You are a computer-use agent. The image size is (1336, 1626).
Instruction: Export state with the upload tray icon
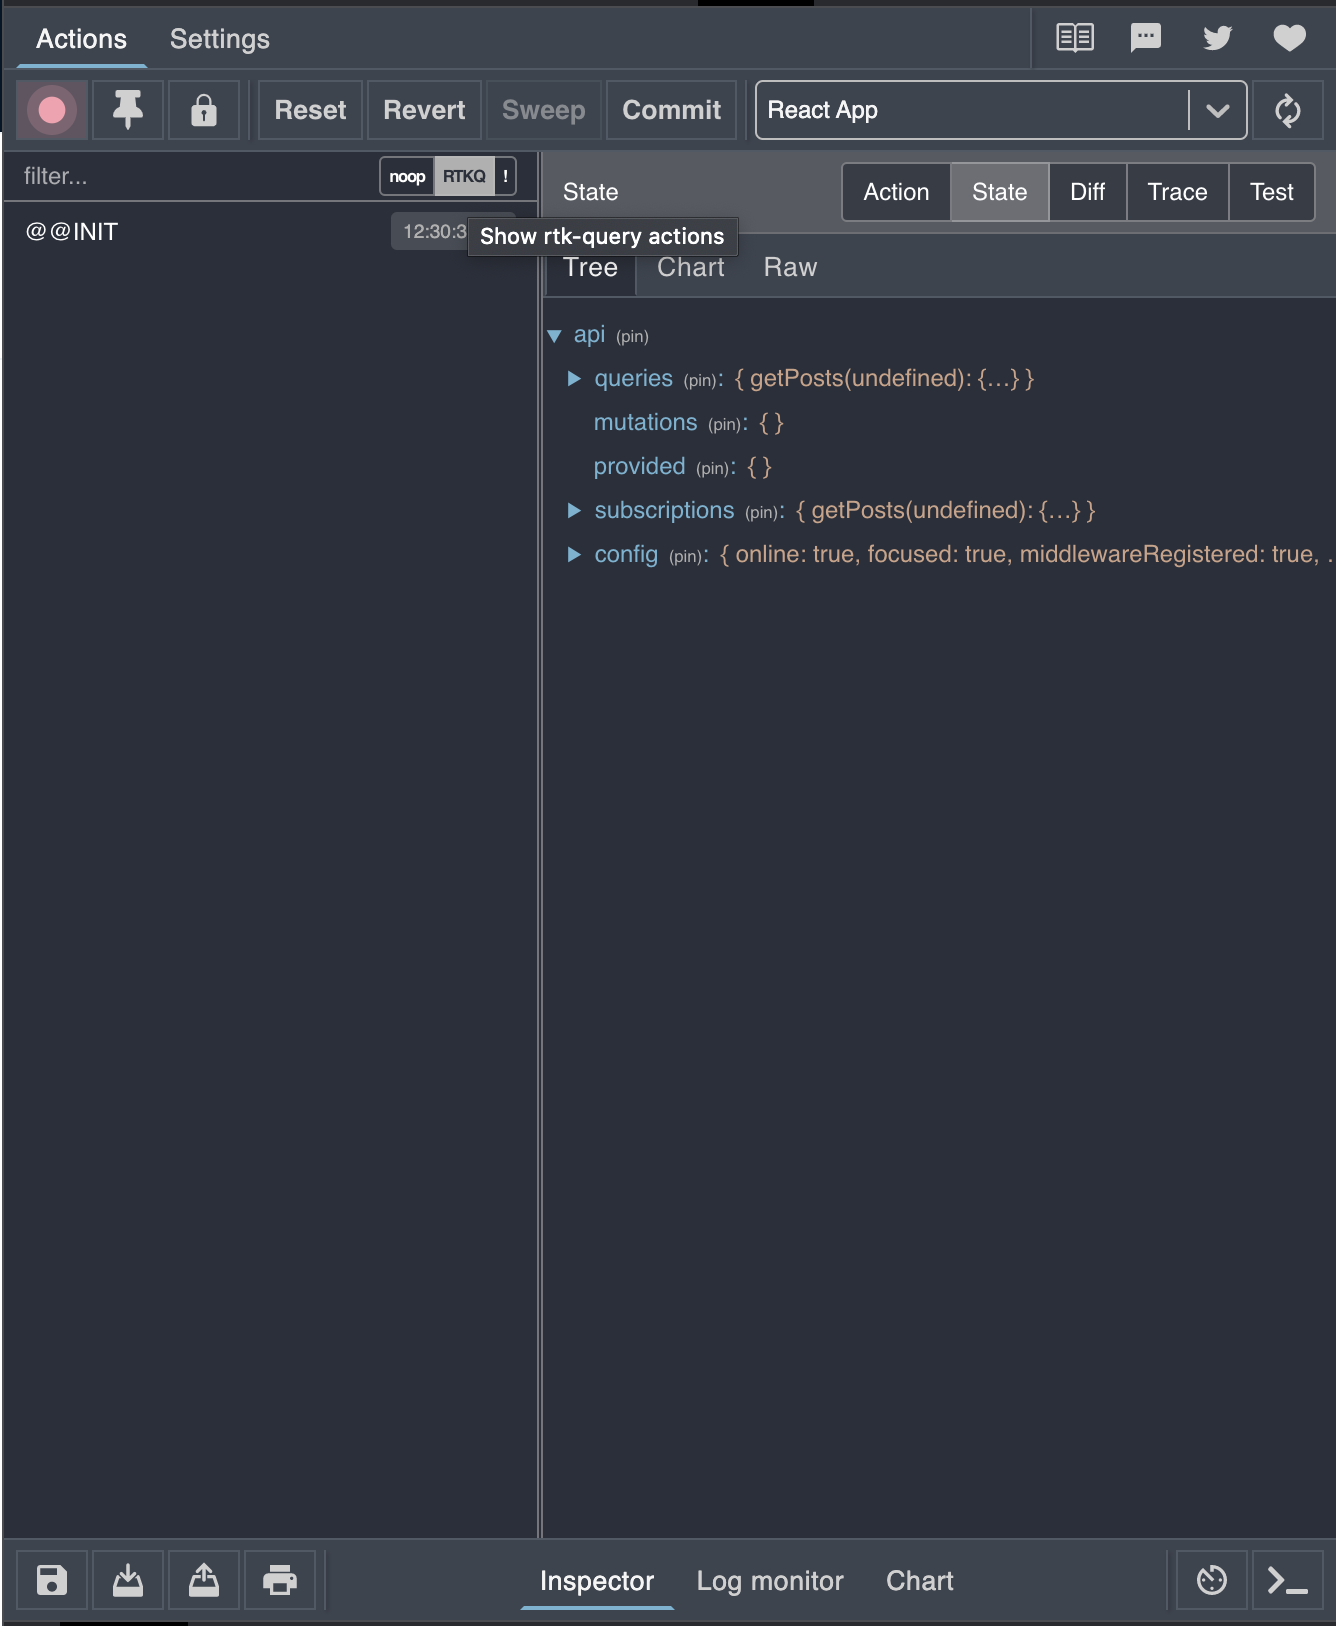tap(204, 1580)
